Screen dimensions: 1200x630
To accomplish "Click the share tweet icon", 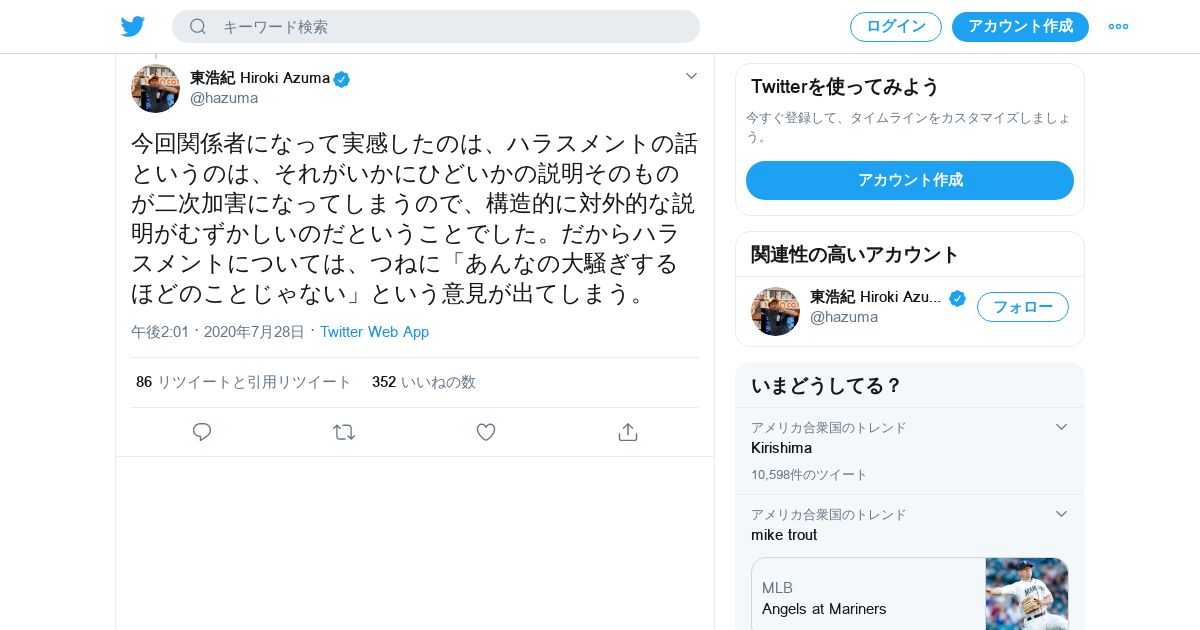I will coord(628,432).
